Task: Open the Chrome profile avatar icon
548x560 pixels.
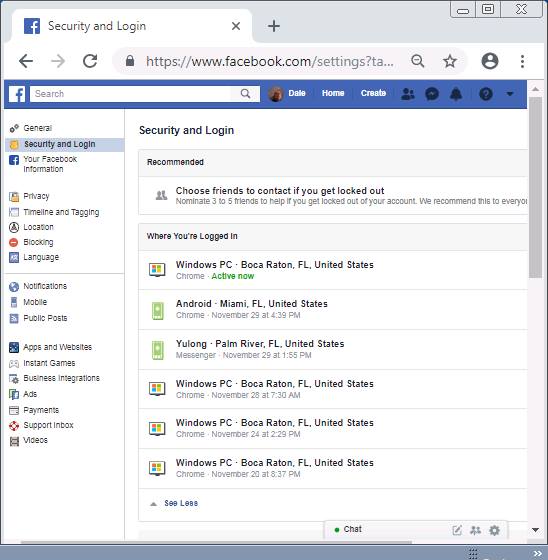Action: point(490,61)
